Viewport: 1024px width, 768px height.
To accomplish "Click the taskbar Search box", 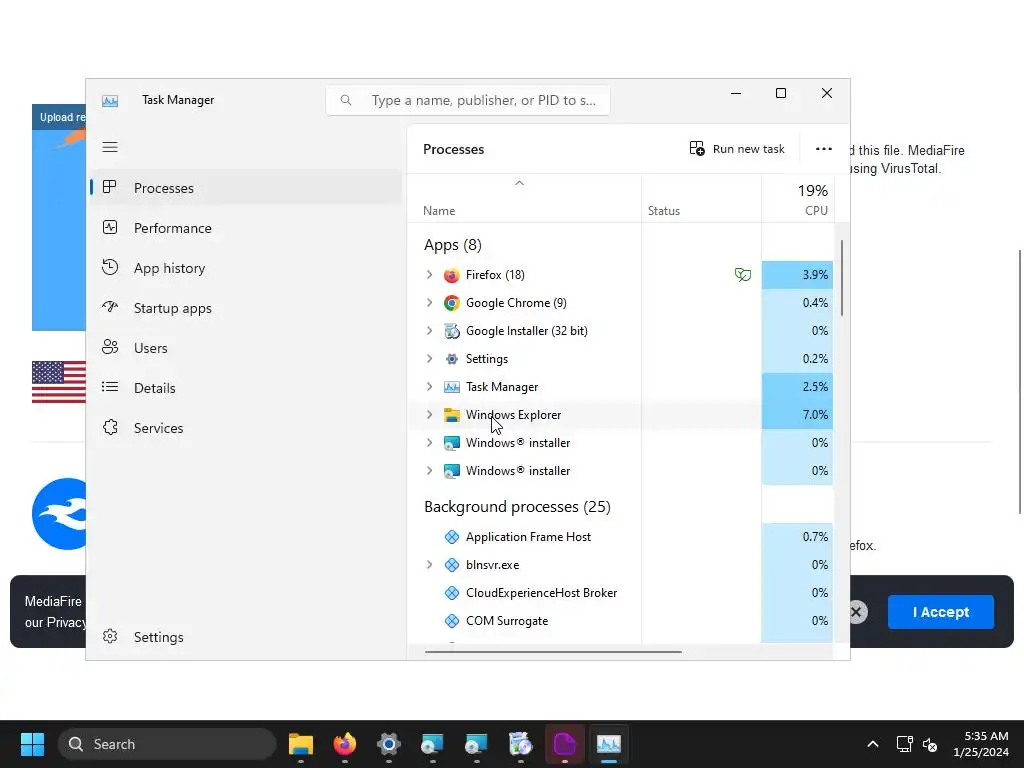I will 167,744.
